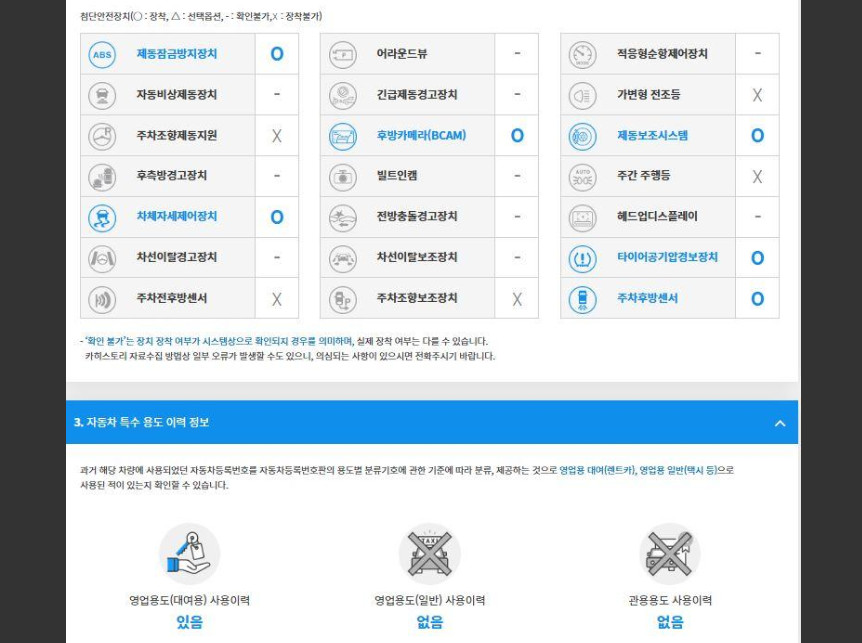Click the 후측방경고장치 icon
The image size is (862, 643).
[102, 176]
